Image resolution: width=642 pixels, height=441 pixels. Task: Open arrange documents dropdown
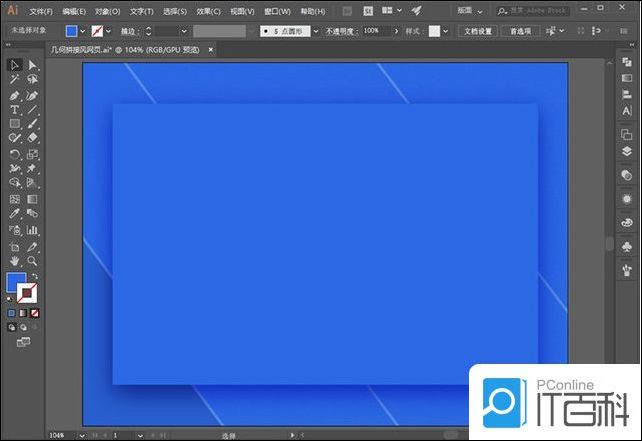[x=391, y=11]
